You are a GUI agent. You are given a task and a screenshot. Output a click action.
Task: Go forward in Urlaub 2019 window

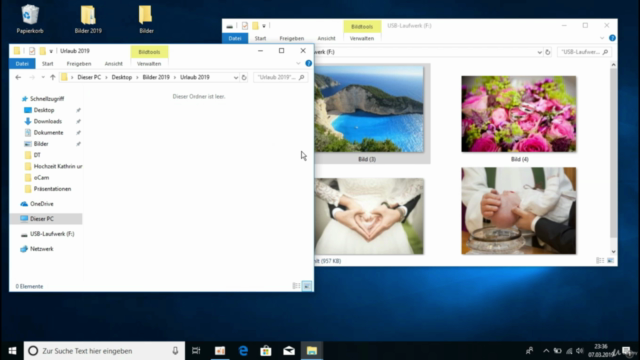click(x=31, y=77)
